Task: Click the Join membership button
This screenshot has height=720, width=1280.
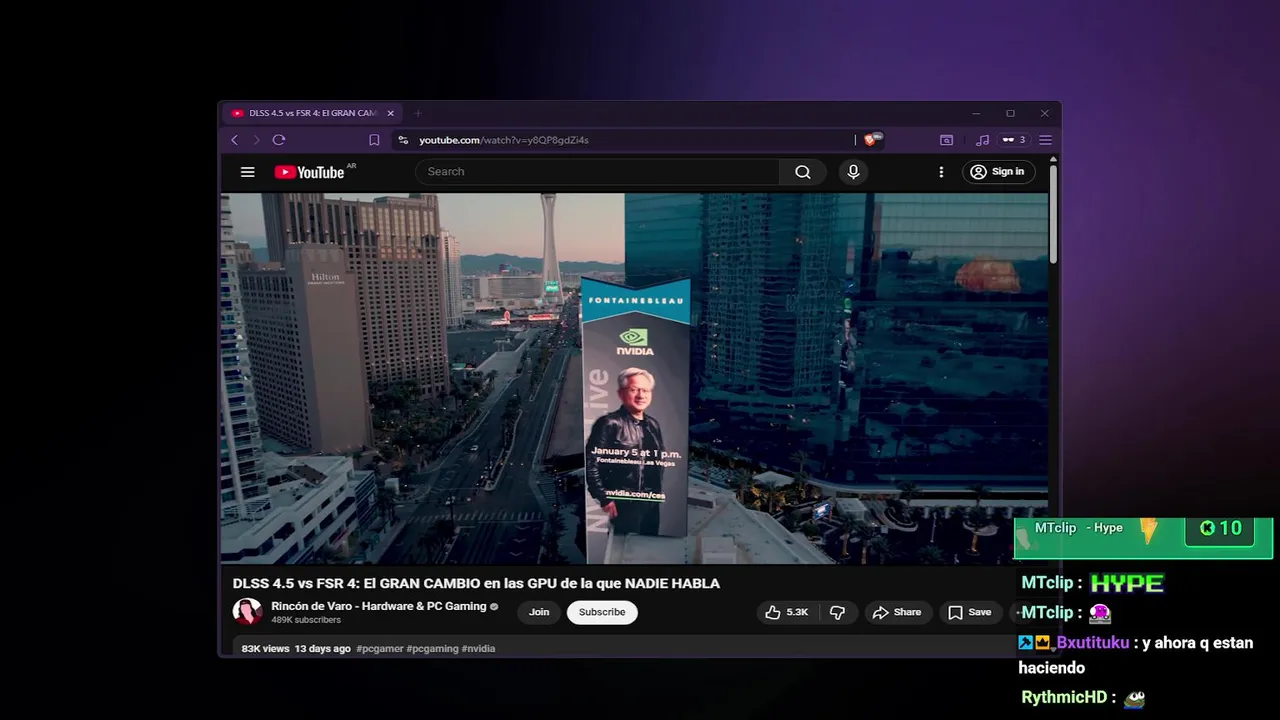Action: click(x=539, y=612)
